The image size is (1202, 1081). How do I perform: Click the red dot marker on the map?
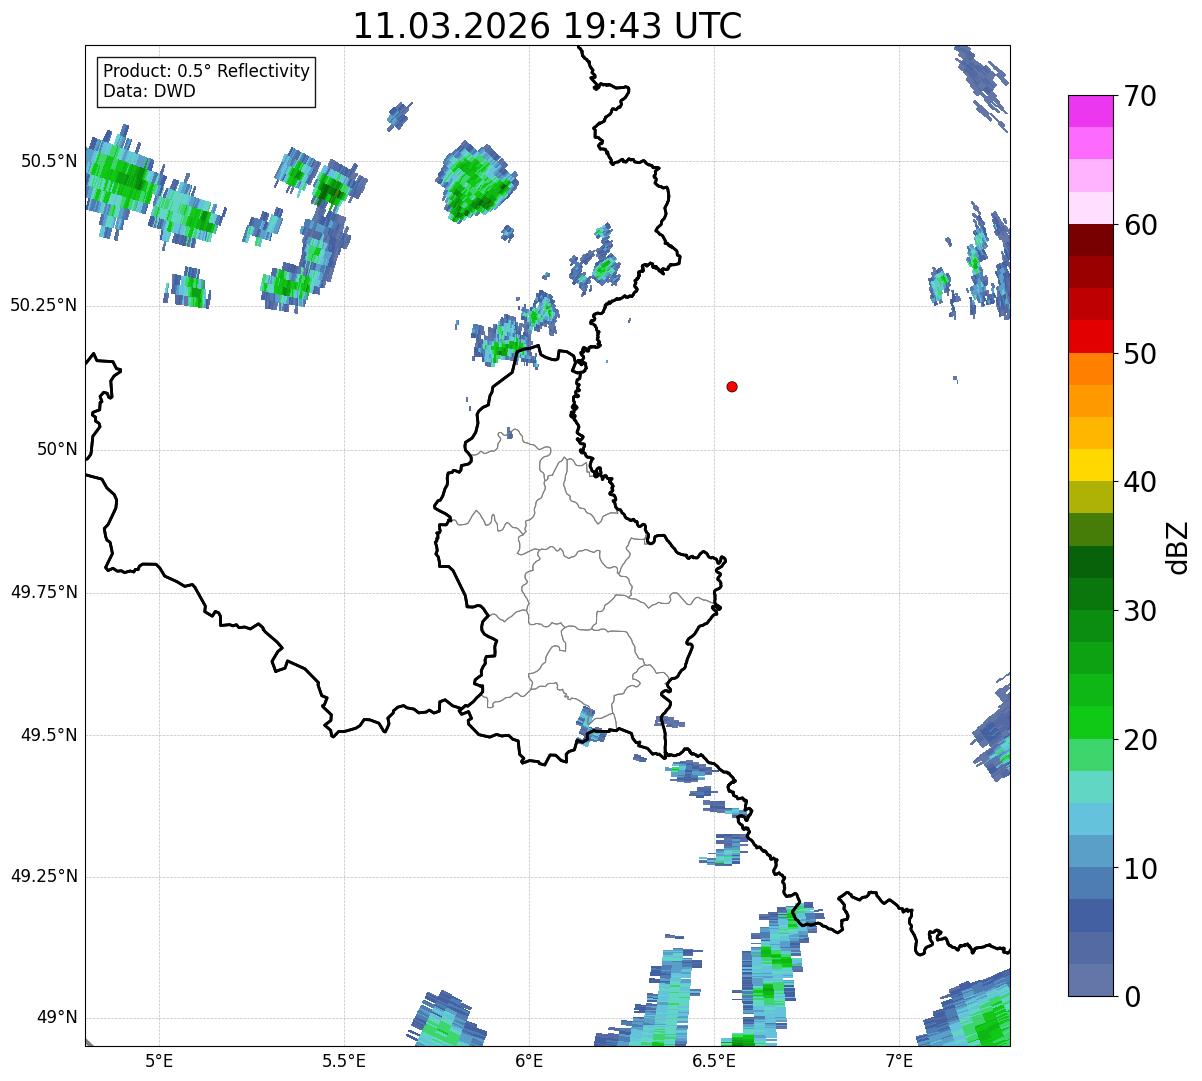pos(732,386)
